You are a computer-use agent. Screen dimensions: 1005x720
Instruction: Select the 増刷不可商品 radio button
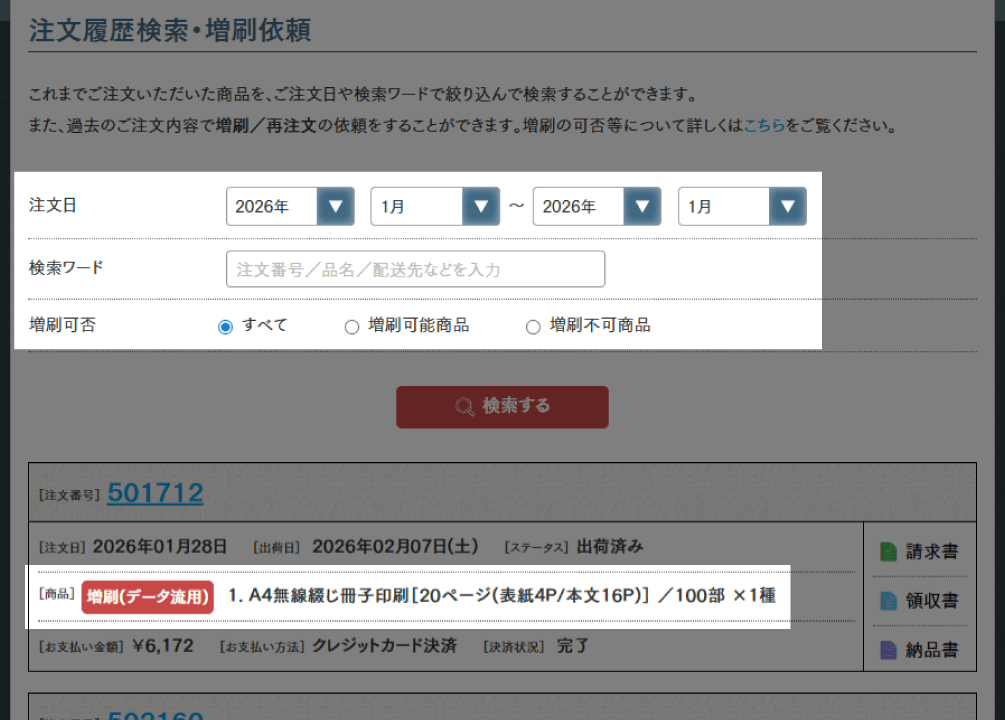pos(533,326)
